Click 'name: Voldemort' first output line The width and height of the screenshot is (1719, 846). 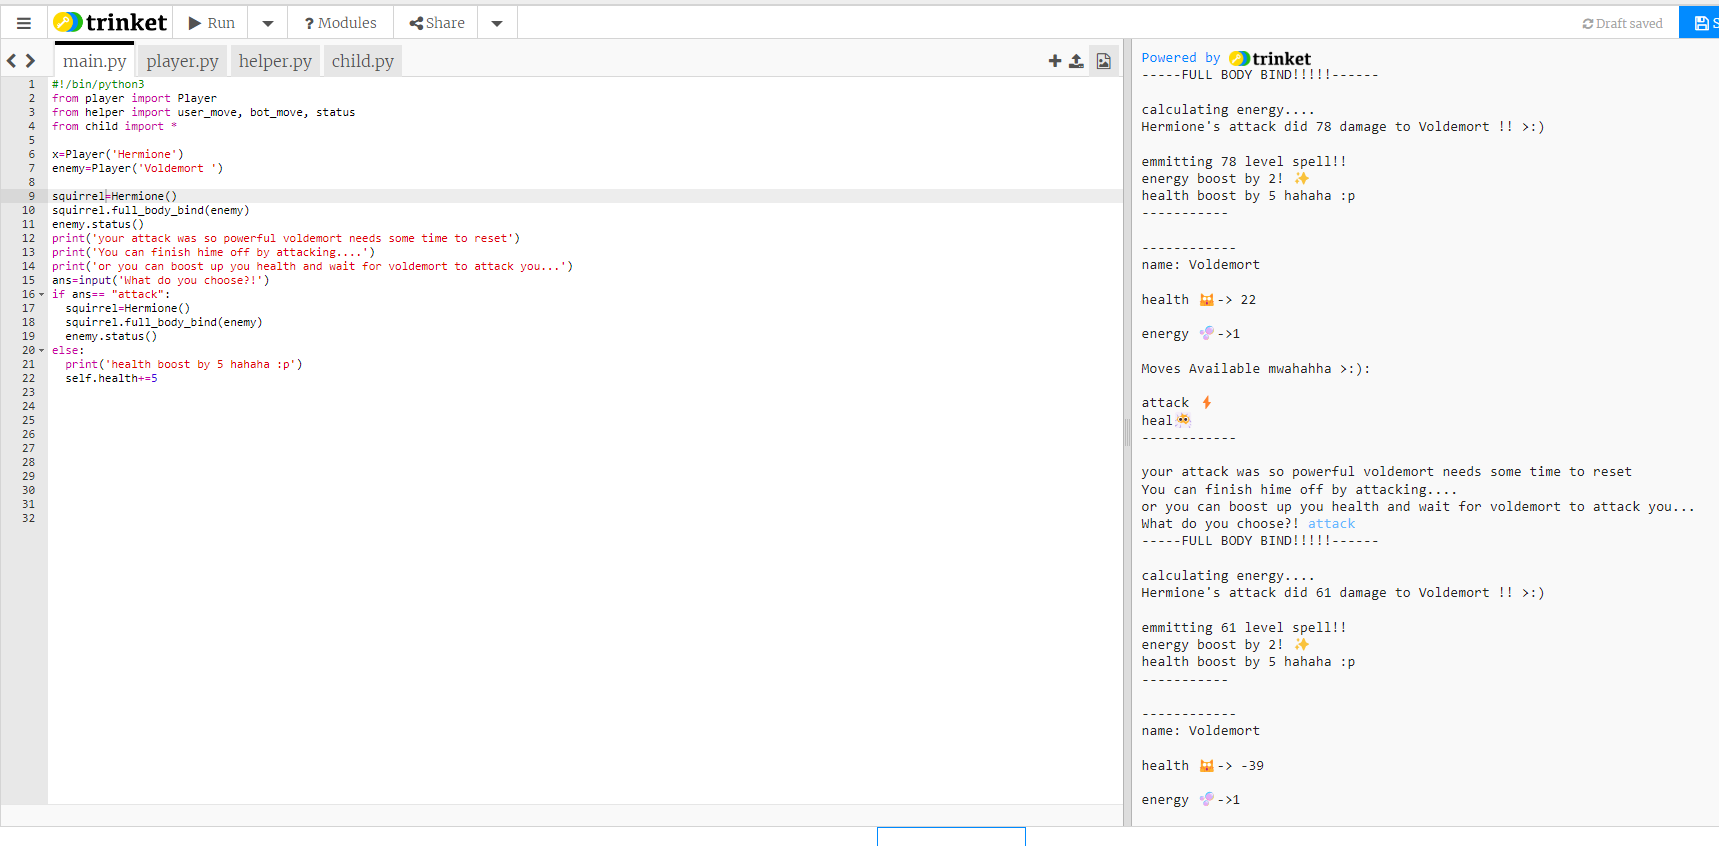click(1200, 265)
